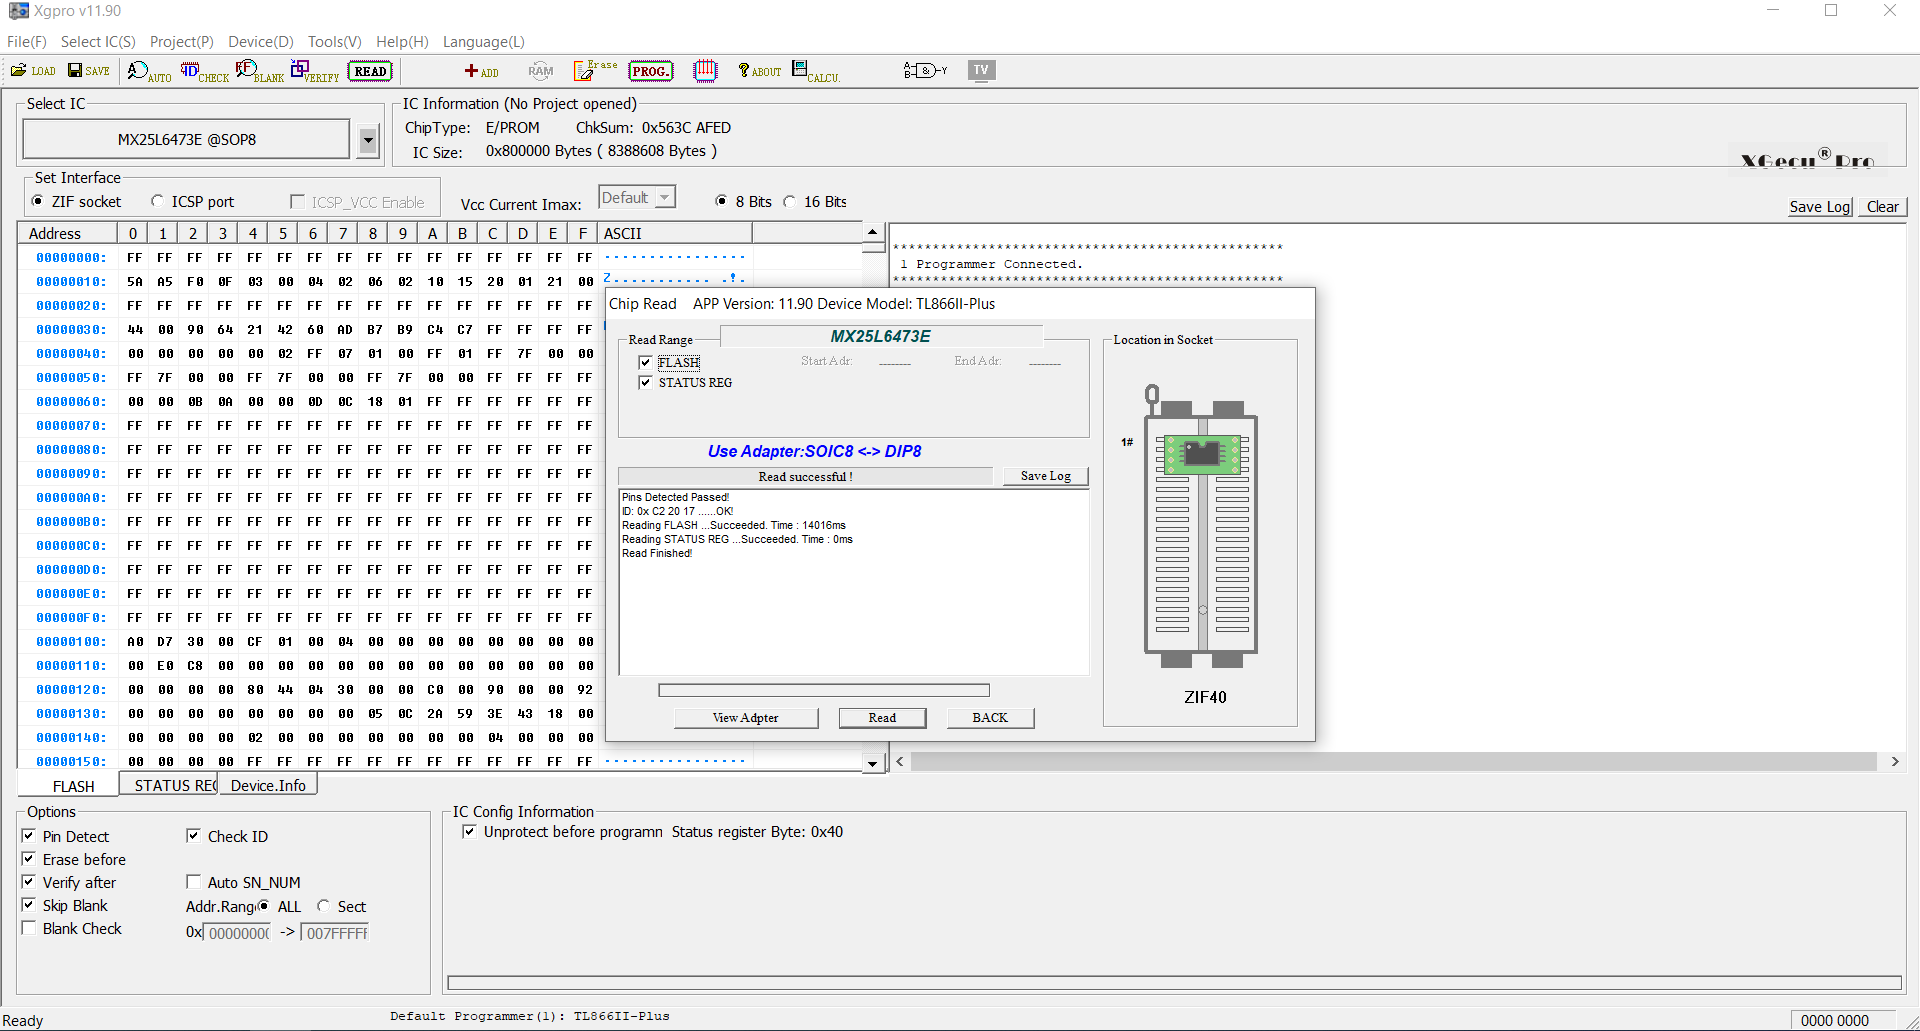Screen dimensions: 1920x1031
Task: Click the IC chip test toolbar icon
Action: (706, 70)
